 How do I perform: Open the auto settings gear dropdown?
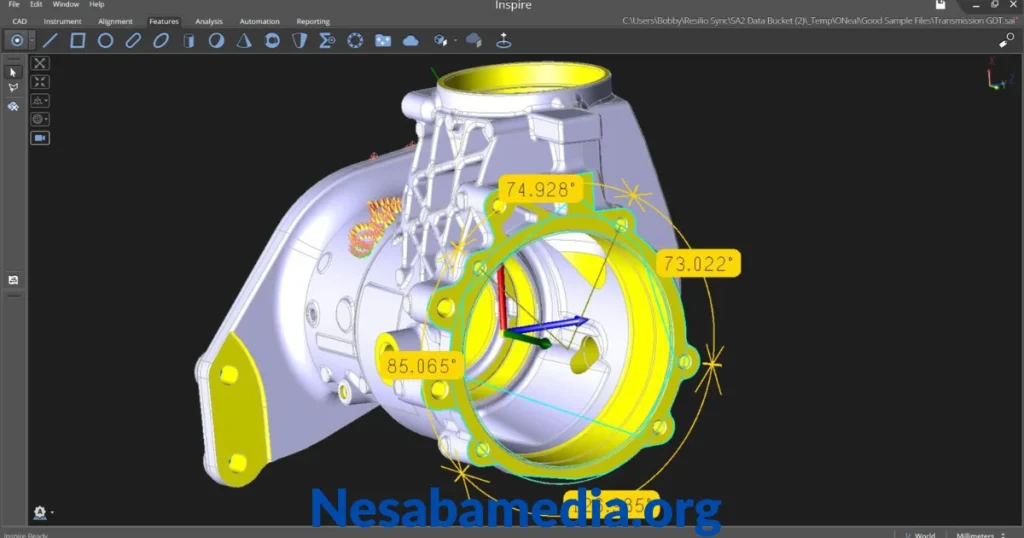[x=42, y=513]
